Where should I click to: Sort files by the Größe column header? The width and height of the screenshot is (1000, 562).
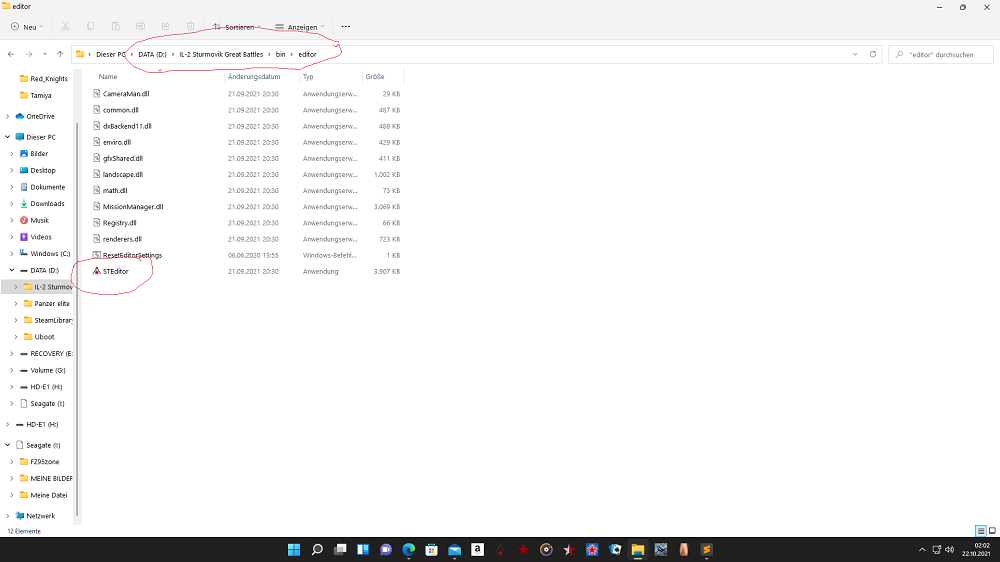pyautogui.click(x=375, y=76)
